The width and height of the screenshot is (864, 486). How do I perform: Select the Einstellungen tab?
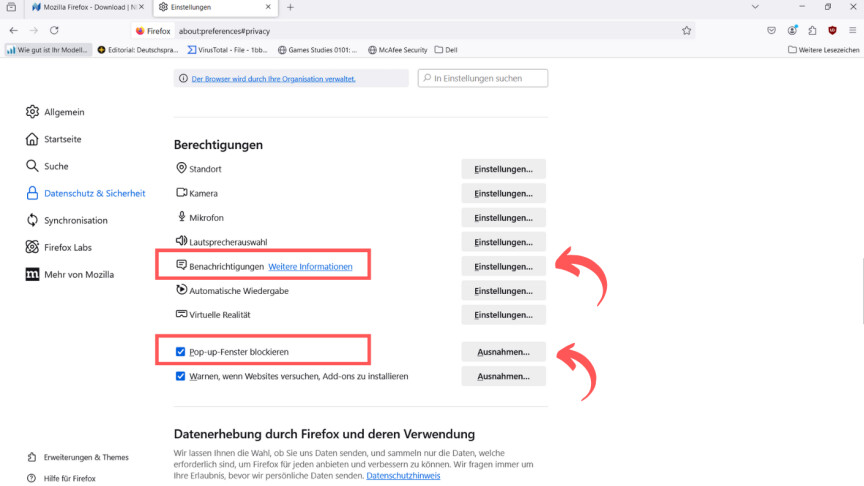[x=215, y=7]
